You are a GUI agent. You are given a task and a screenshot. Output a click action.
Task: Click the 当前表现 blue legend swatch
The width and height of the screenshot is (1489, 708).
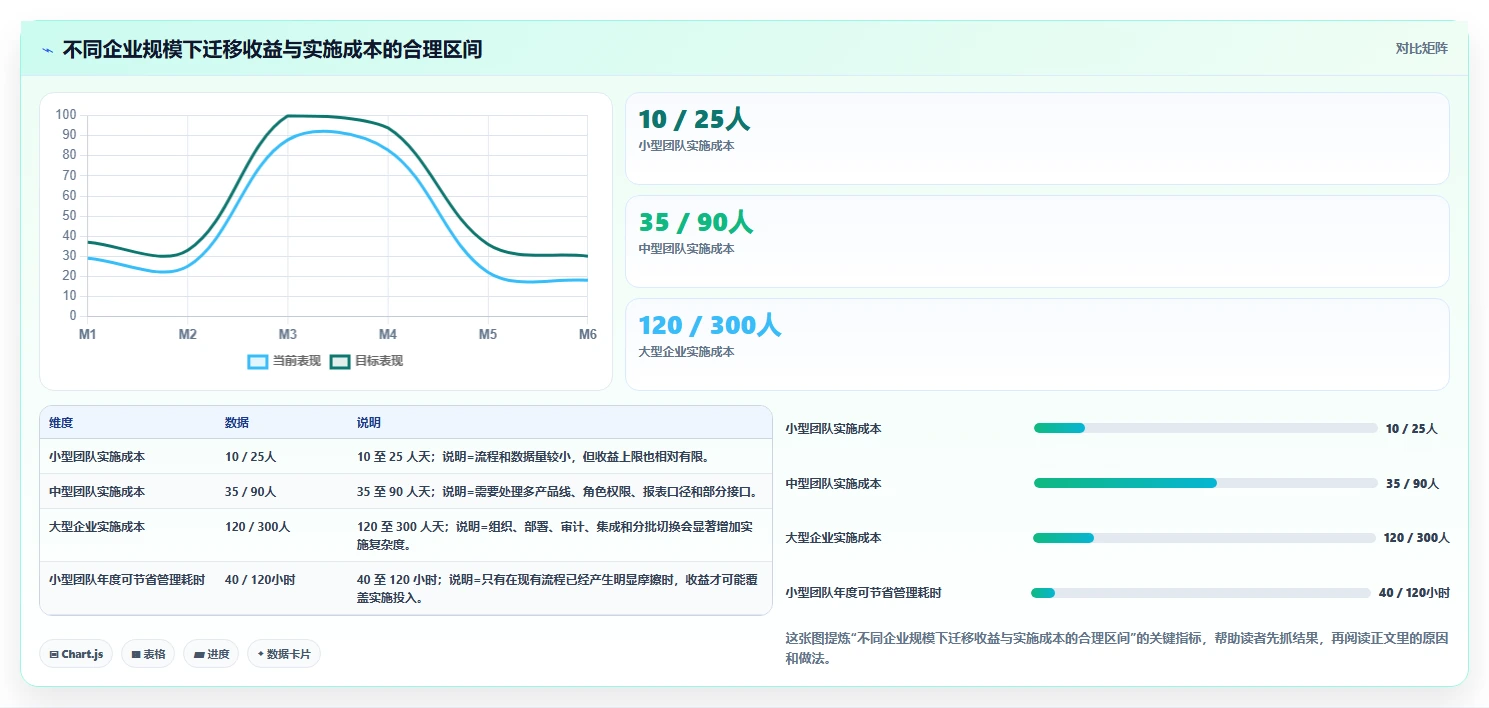258,361
